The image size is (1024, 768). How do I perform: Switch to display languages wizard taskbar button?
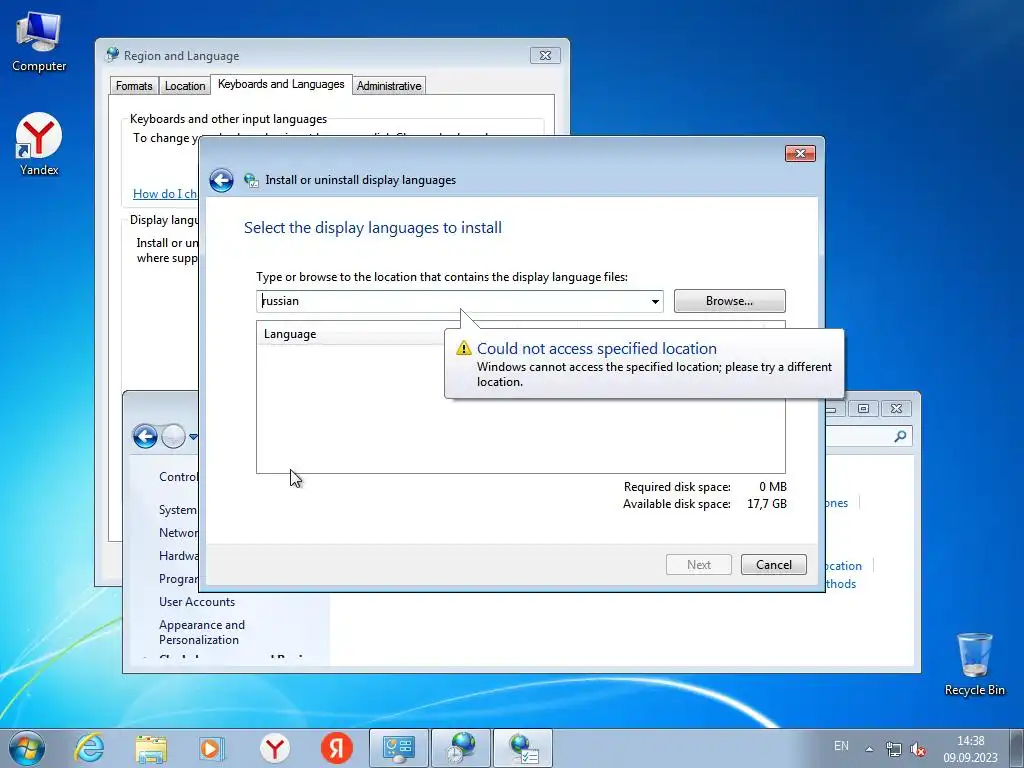[523, 748]
